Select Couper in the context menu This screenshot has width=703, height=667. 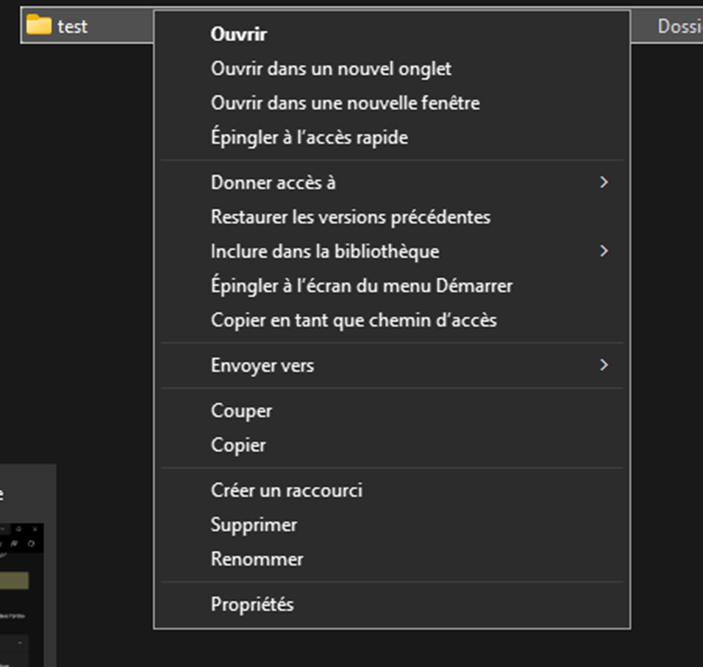tap(392, 411)
